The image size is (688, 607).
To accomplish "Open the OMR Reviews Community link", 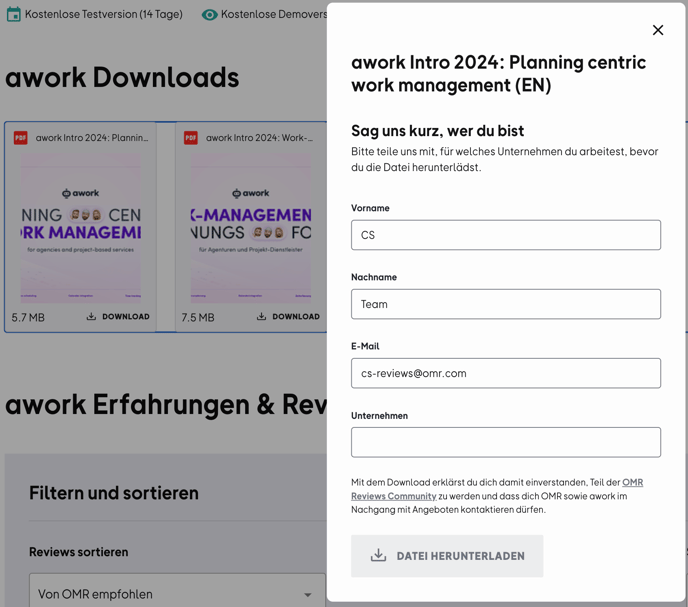I will click(x=394, y=496).
